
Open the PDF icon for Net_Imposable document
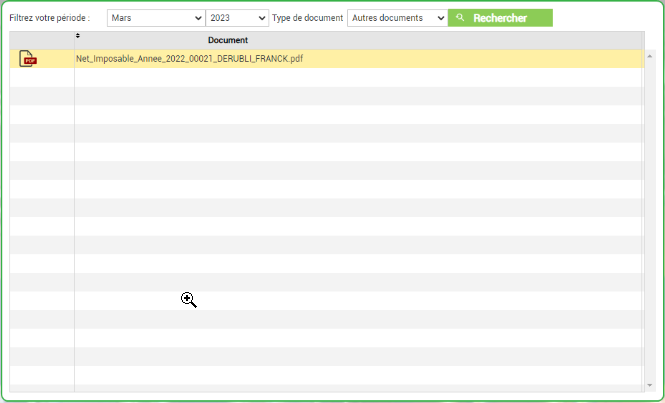click(x=28, y=59)
